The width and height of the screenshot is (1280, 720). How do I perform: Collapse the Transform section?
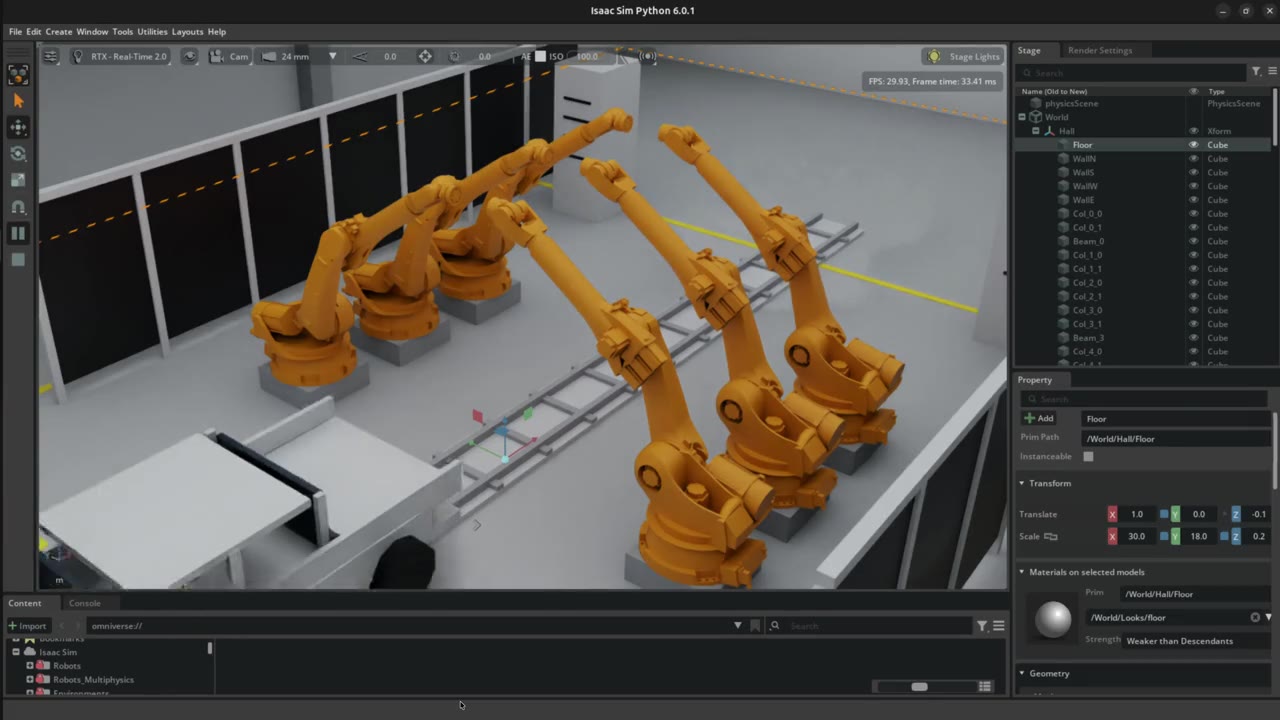click(x=1022, y=483)
